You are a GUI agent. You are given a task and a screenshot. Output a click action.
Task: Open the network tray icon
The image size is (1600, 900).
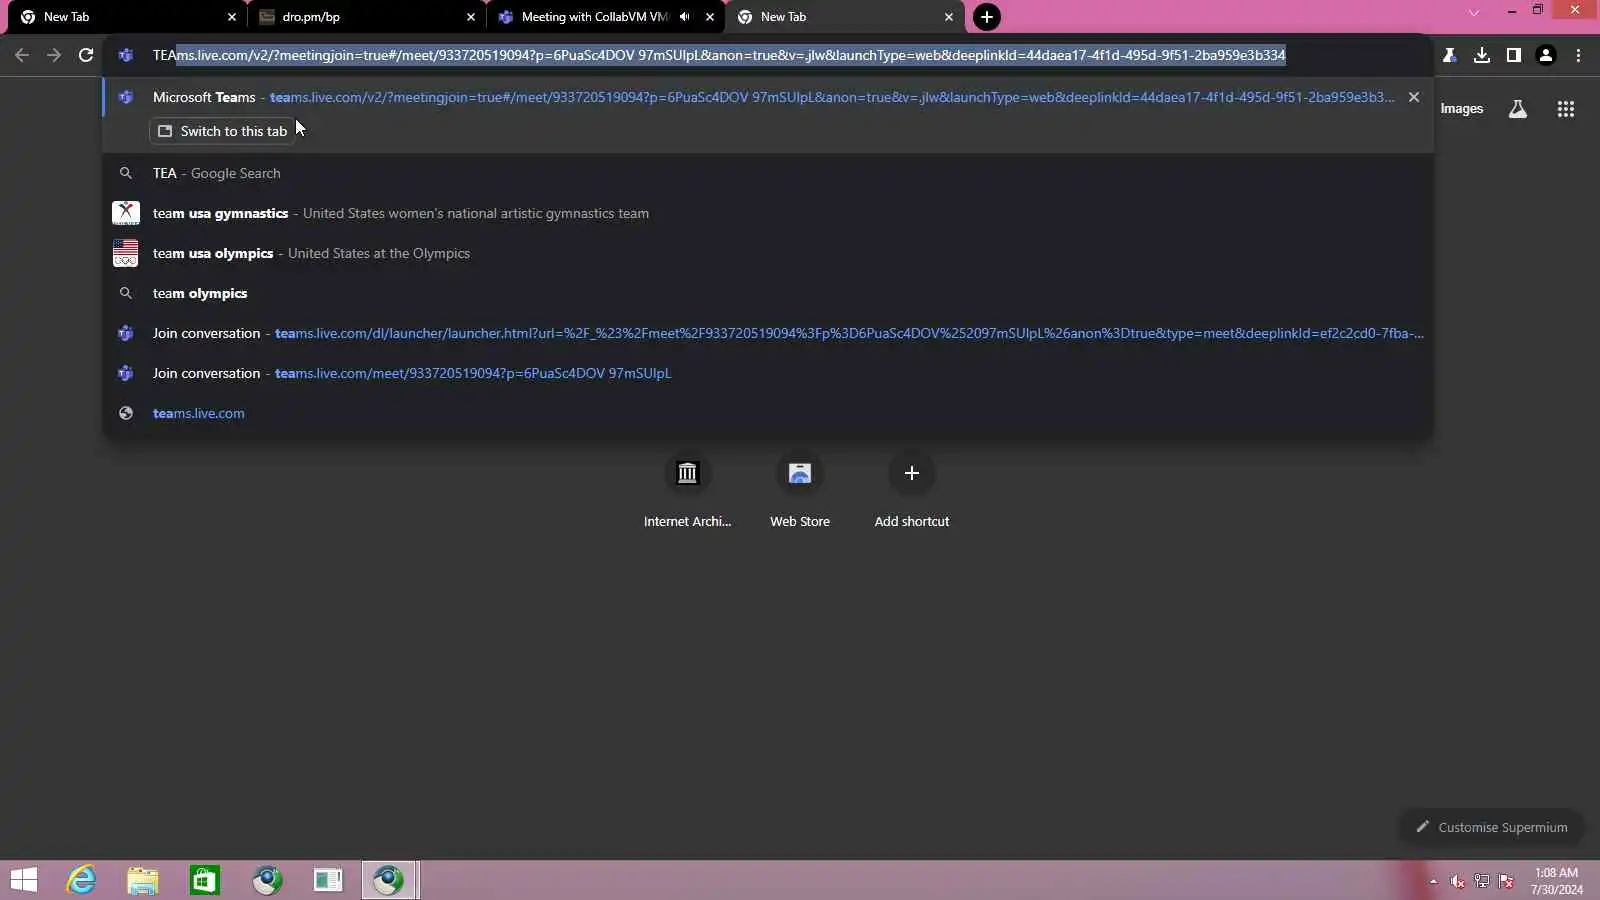coord(1482,881)
